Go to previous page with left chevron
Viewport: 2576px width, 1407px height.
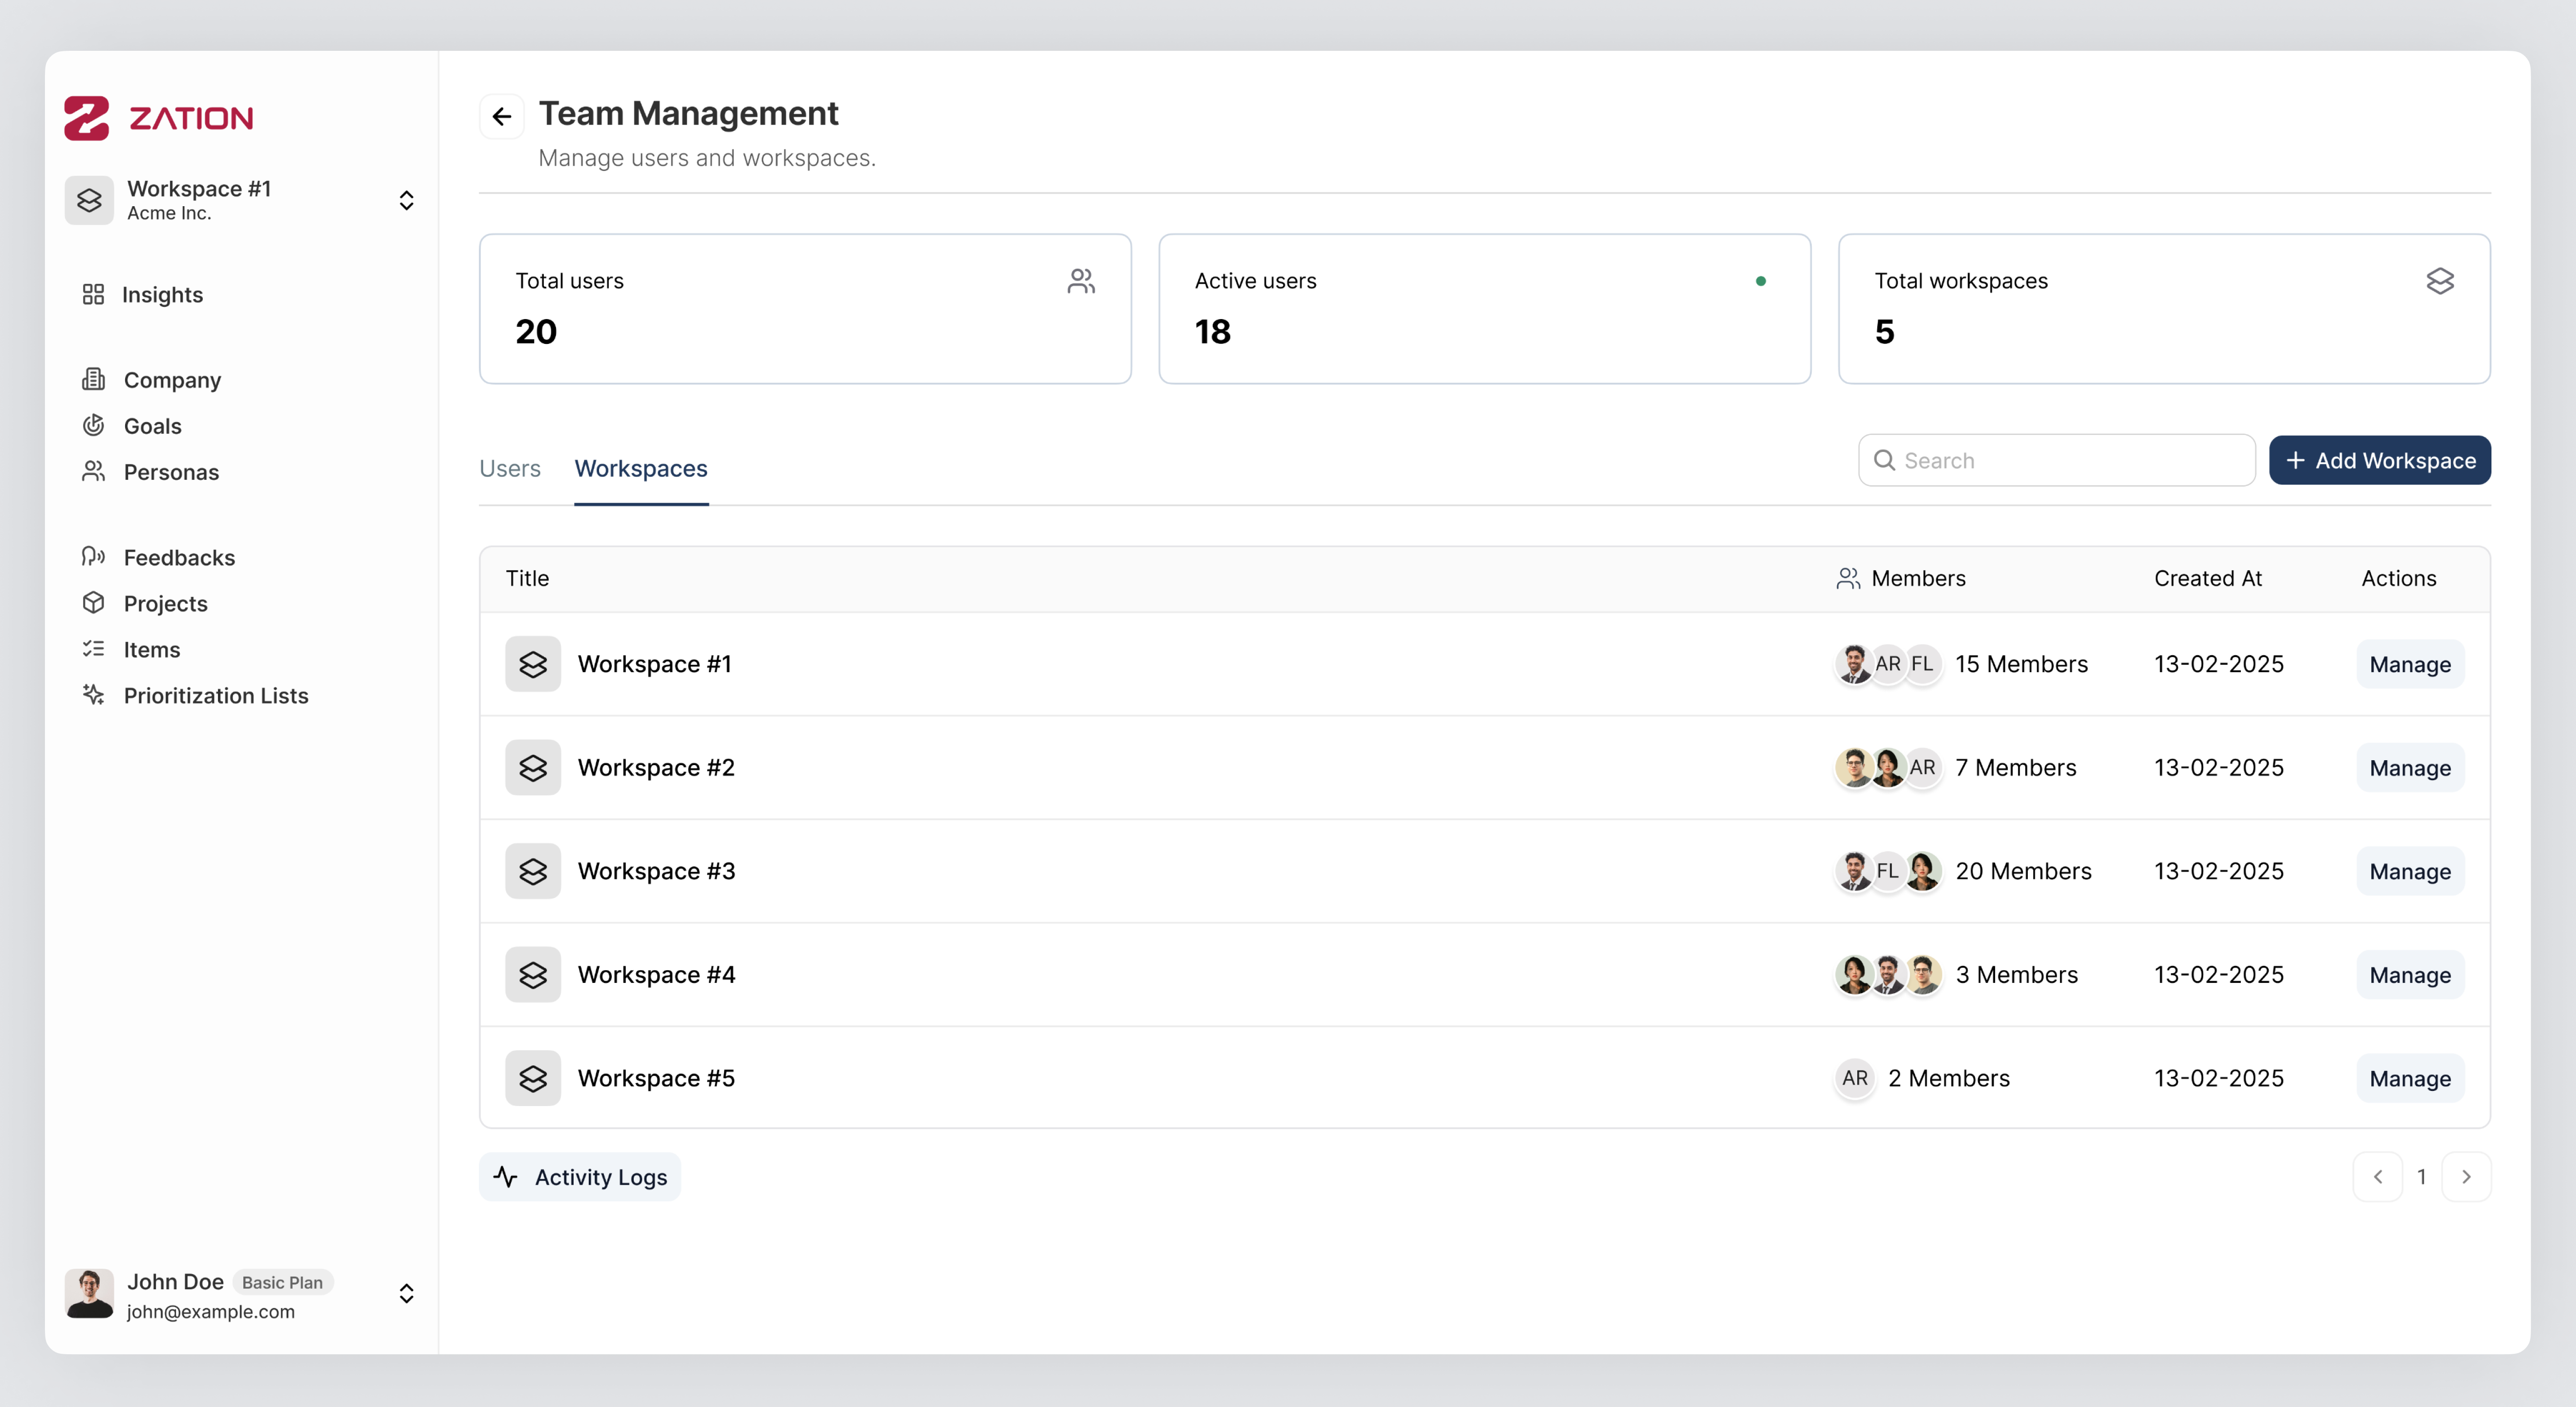(x=2378, y=1177)
